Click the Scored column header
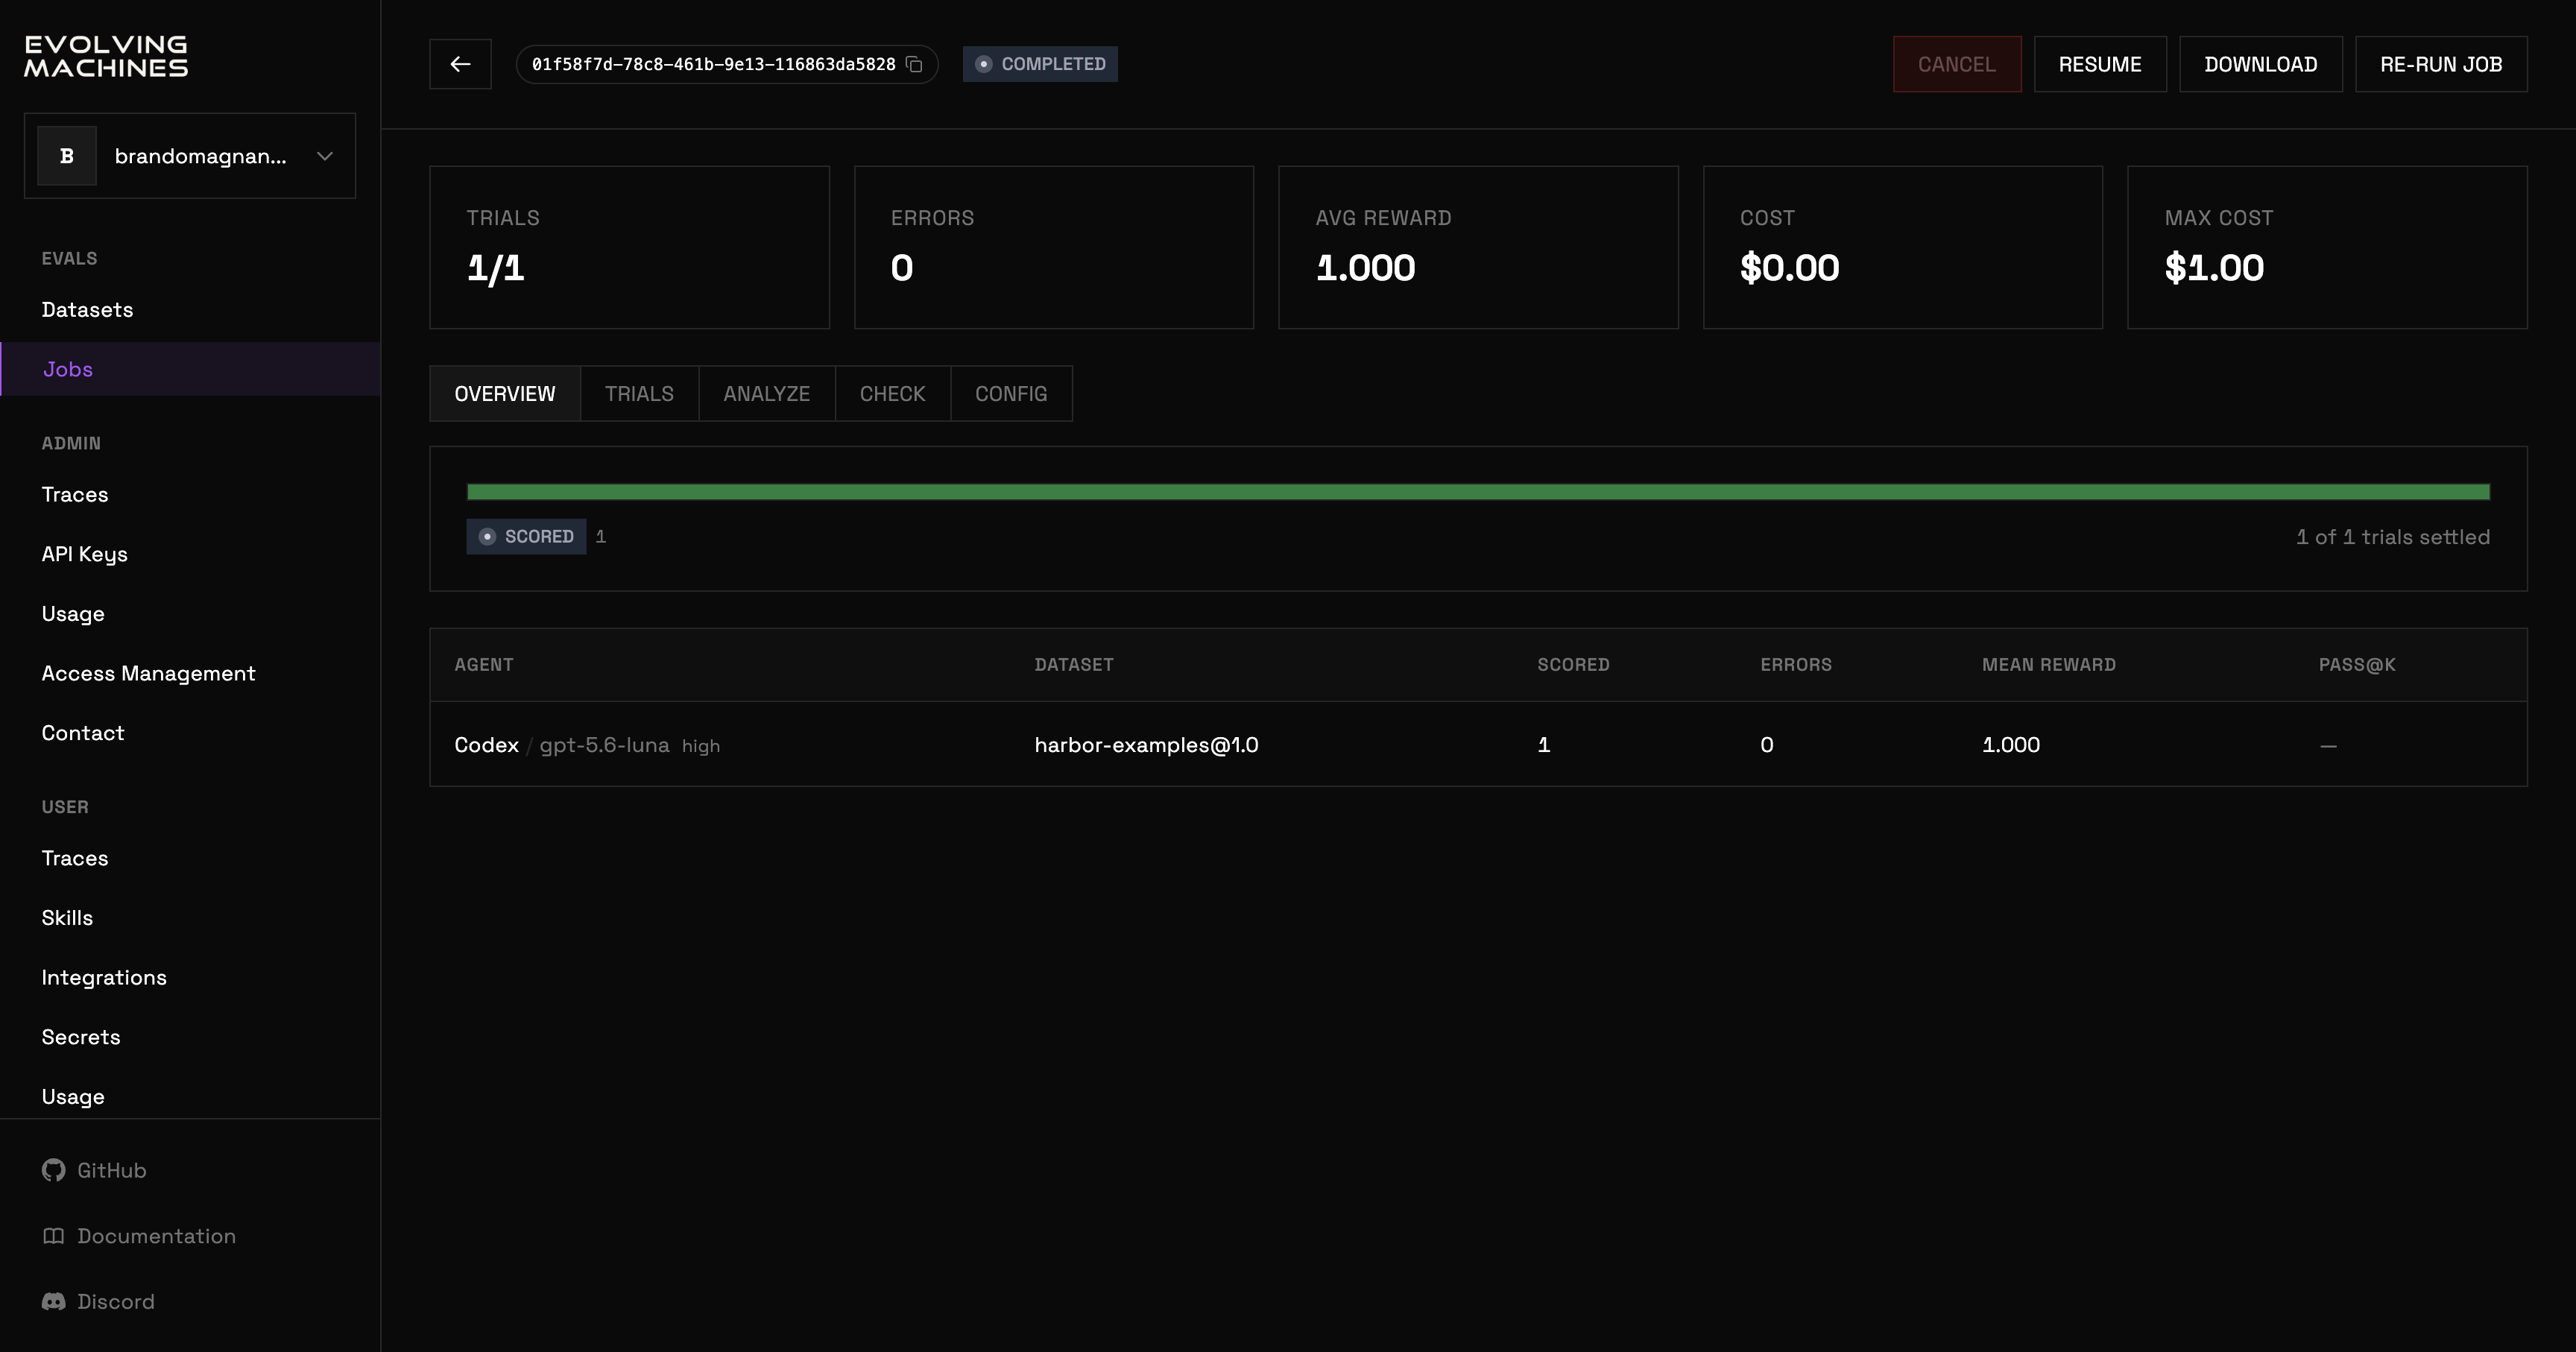This screenshot has width=2576, height=1352. pos(1573,665)
